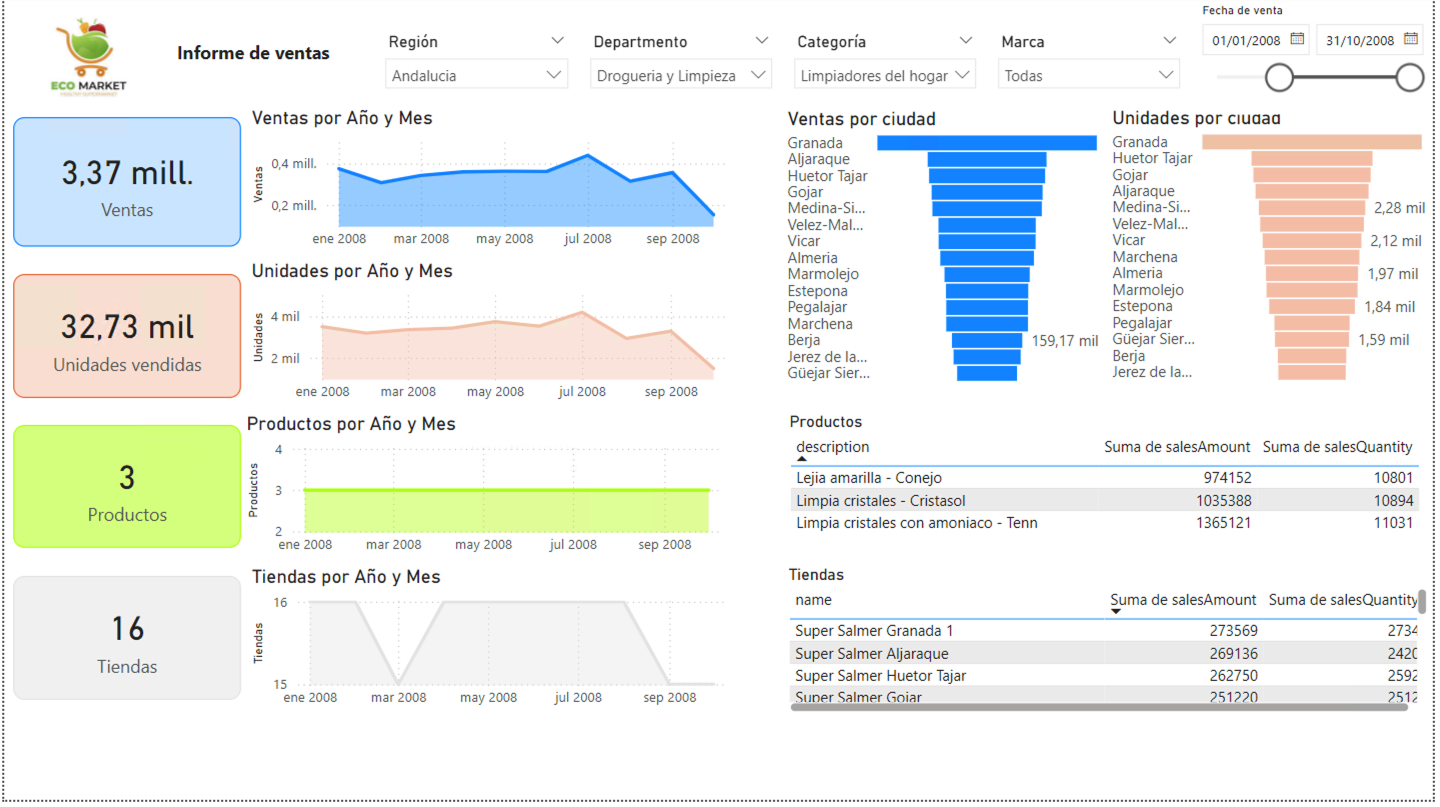Click Huetor Tajar label in Unidades por ciudad
Viewport: 1440px width, 807px height.
(1152, 158)
